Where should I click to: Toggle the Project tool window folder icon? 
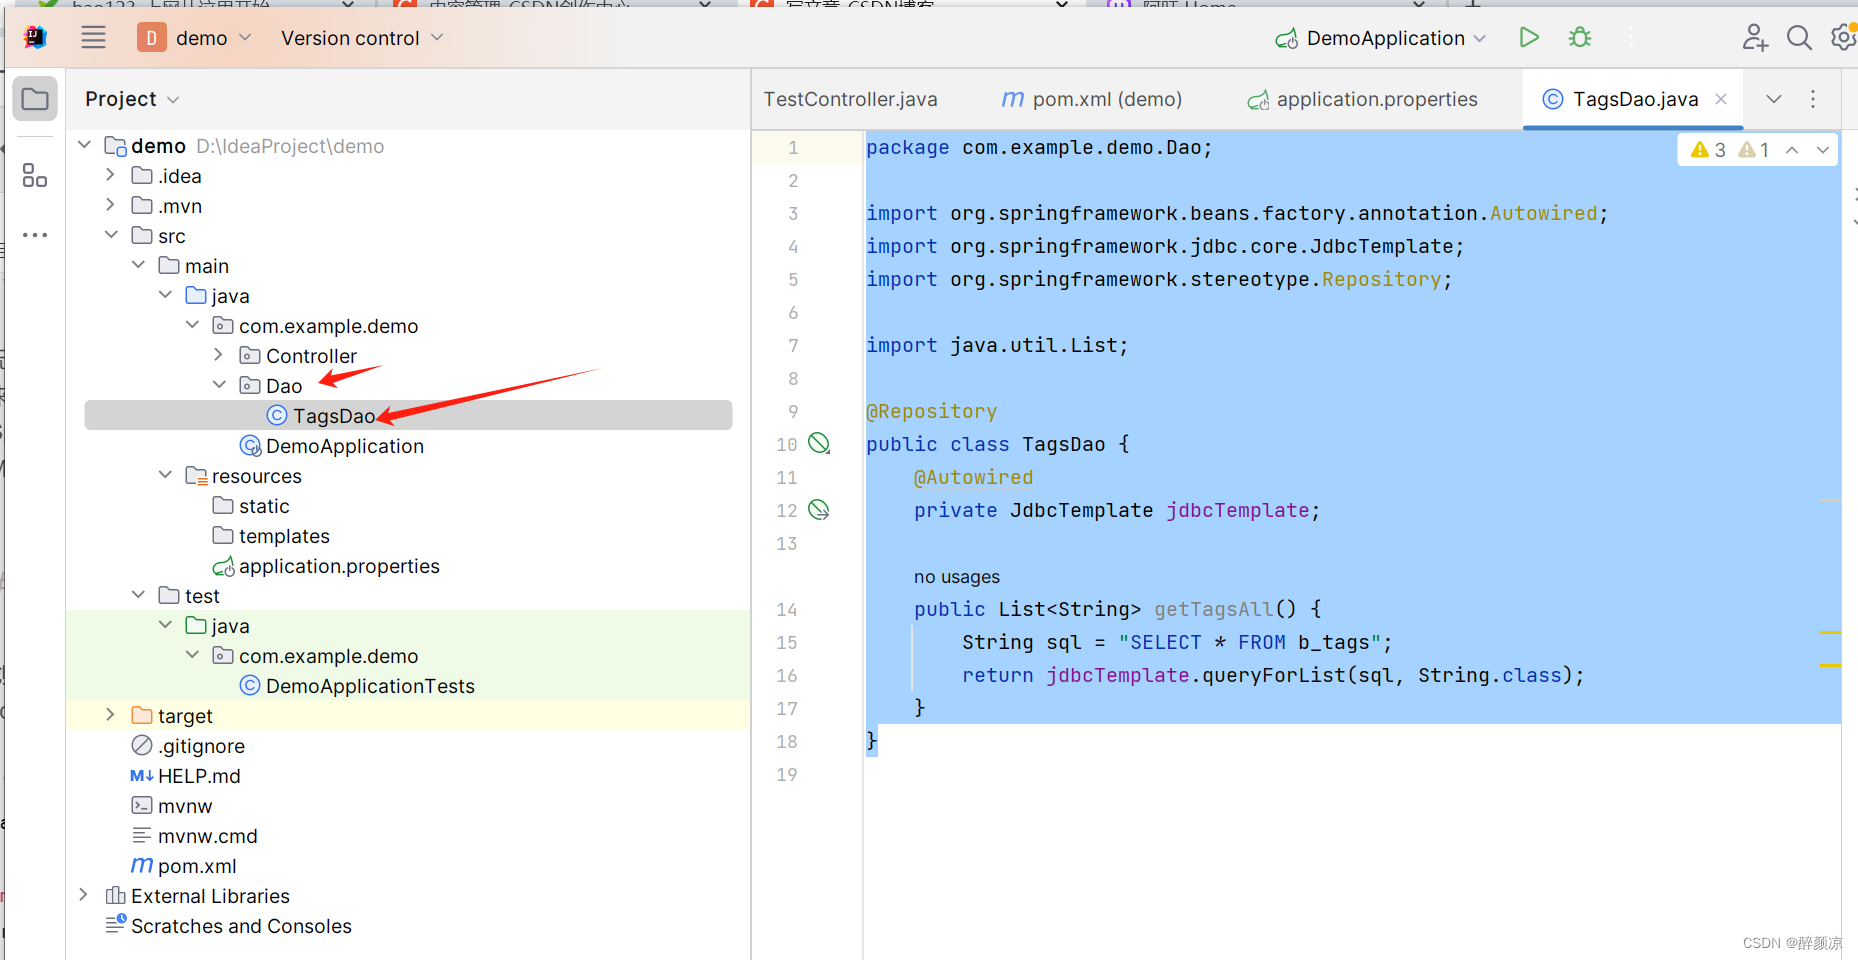35,99
